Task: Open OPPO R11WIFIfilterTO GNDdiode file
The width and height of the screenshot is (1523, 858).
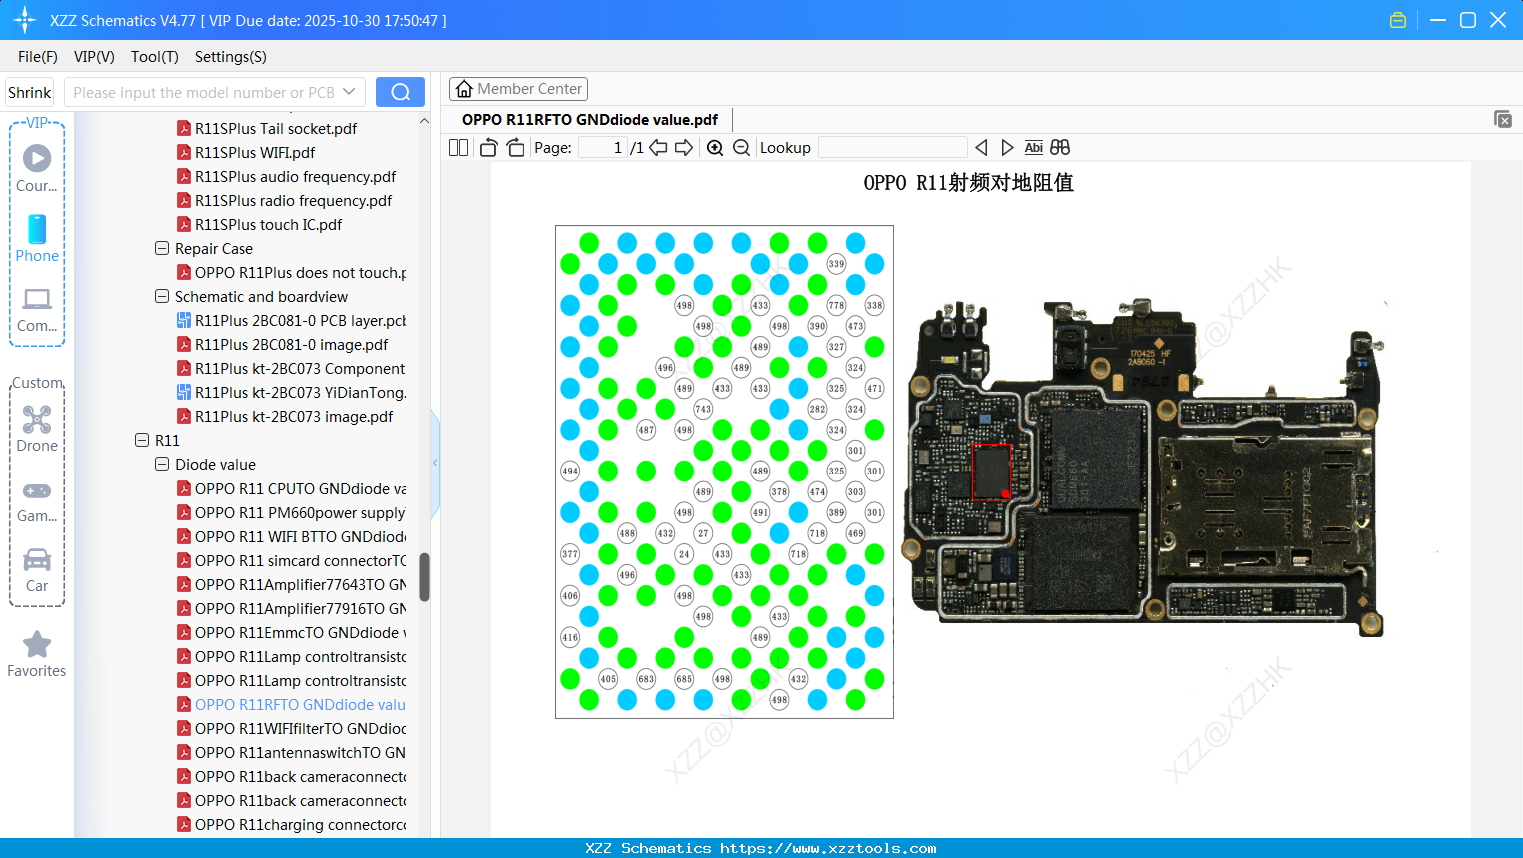Action: pos(291,728)
